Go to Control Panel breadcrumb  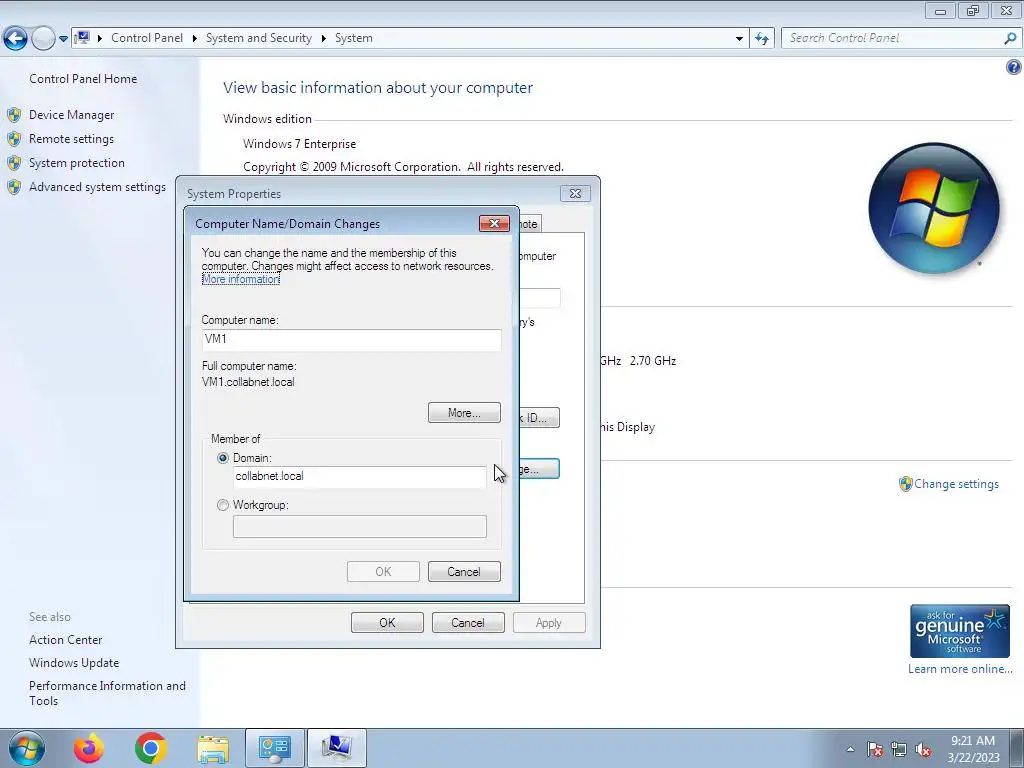pos(147,38)
